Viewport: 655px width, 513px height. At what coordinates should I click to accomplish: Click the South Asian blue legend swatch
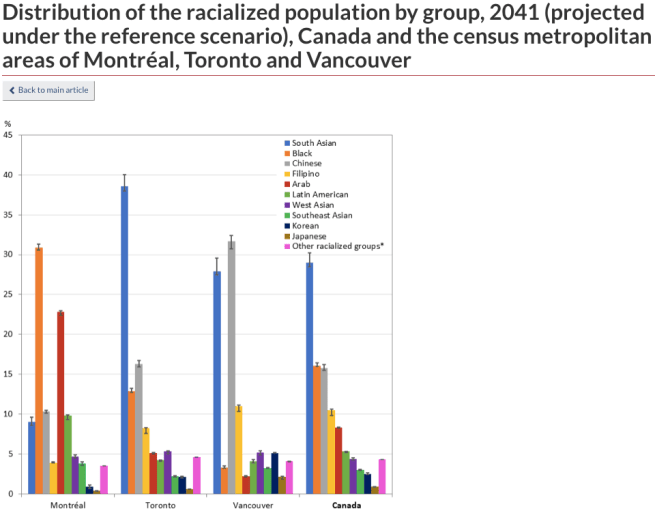[x=286, y=143]
